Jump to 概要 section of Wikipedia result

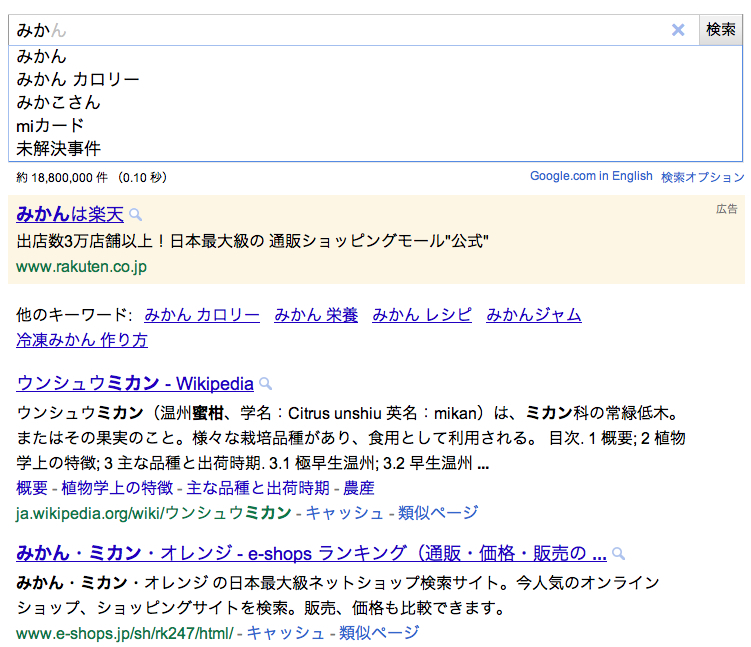coord(32,488)
